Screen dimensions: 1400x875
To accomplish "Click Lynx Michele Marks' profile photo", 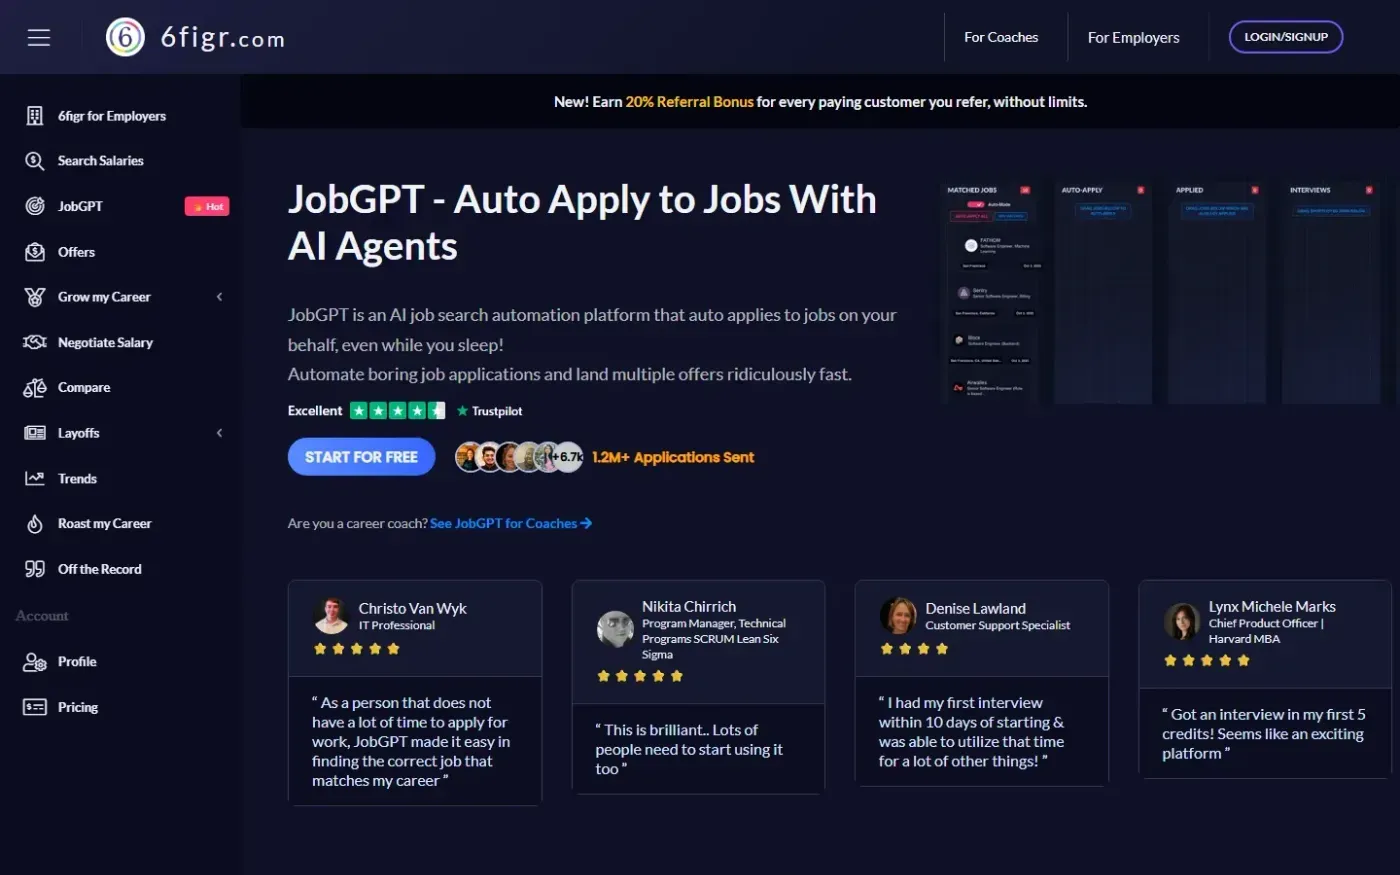I will 1182,622.
